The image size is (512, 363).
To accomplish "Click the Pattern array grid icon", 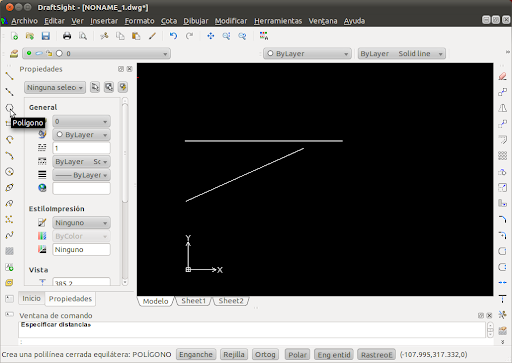I will pos(503,155).
